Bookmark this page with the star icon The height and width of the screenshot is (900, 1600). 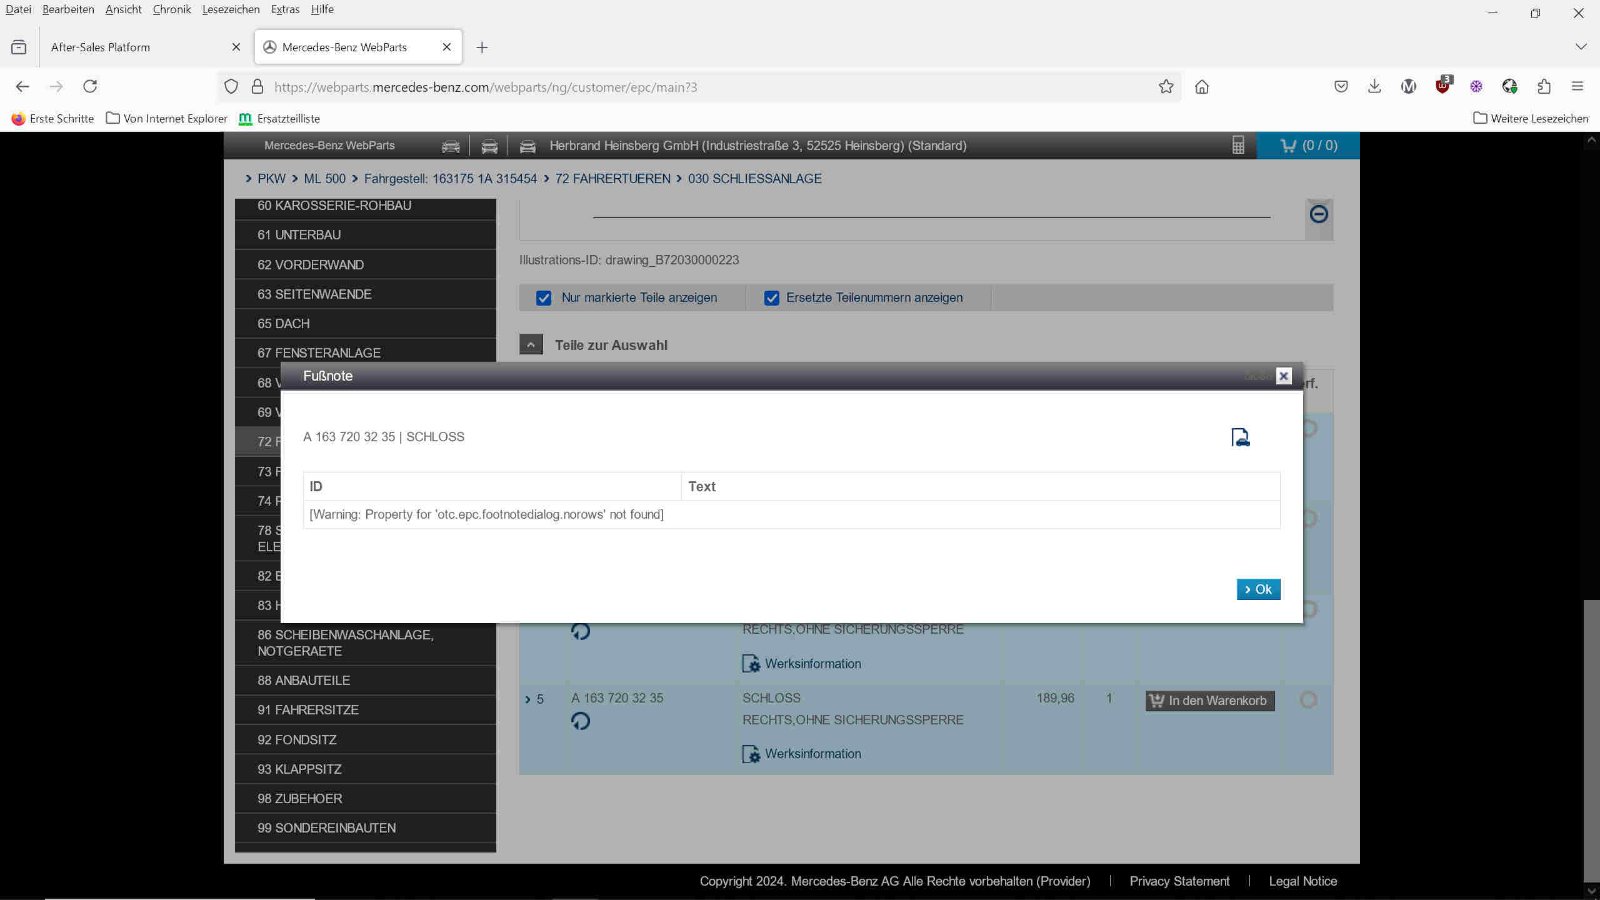pyautogui.click(x=1166, y=87)
